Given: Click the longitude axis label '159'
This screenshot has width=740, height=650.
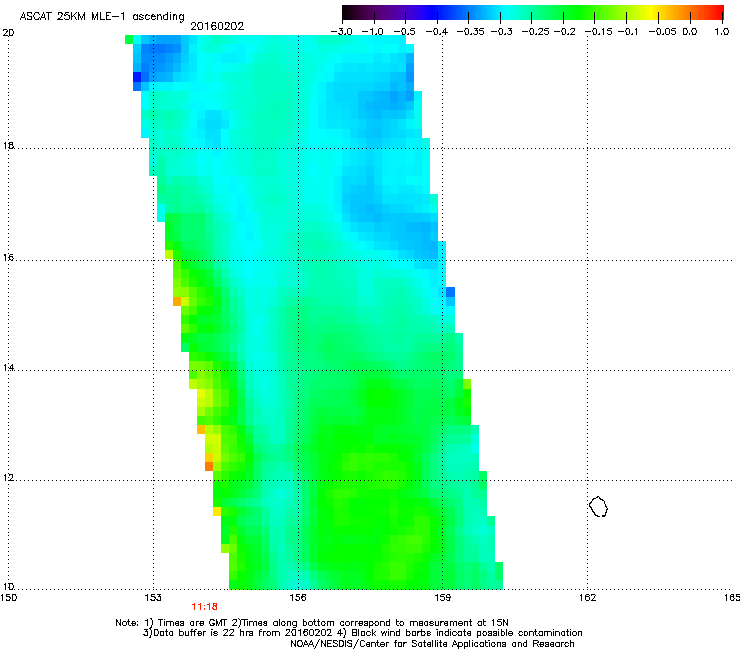Looking at the screenshot, I should pos(442,598).
